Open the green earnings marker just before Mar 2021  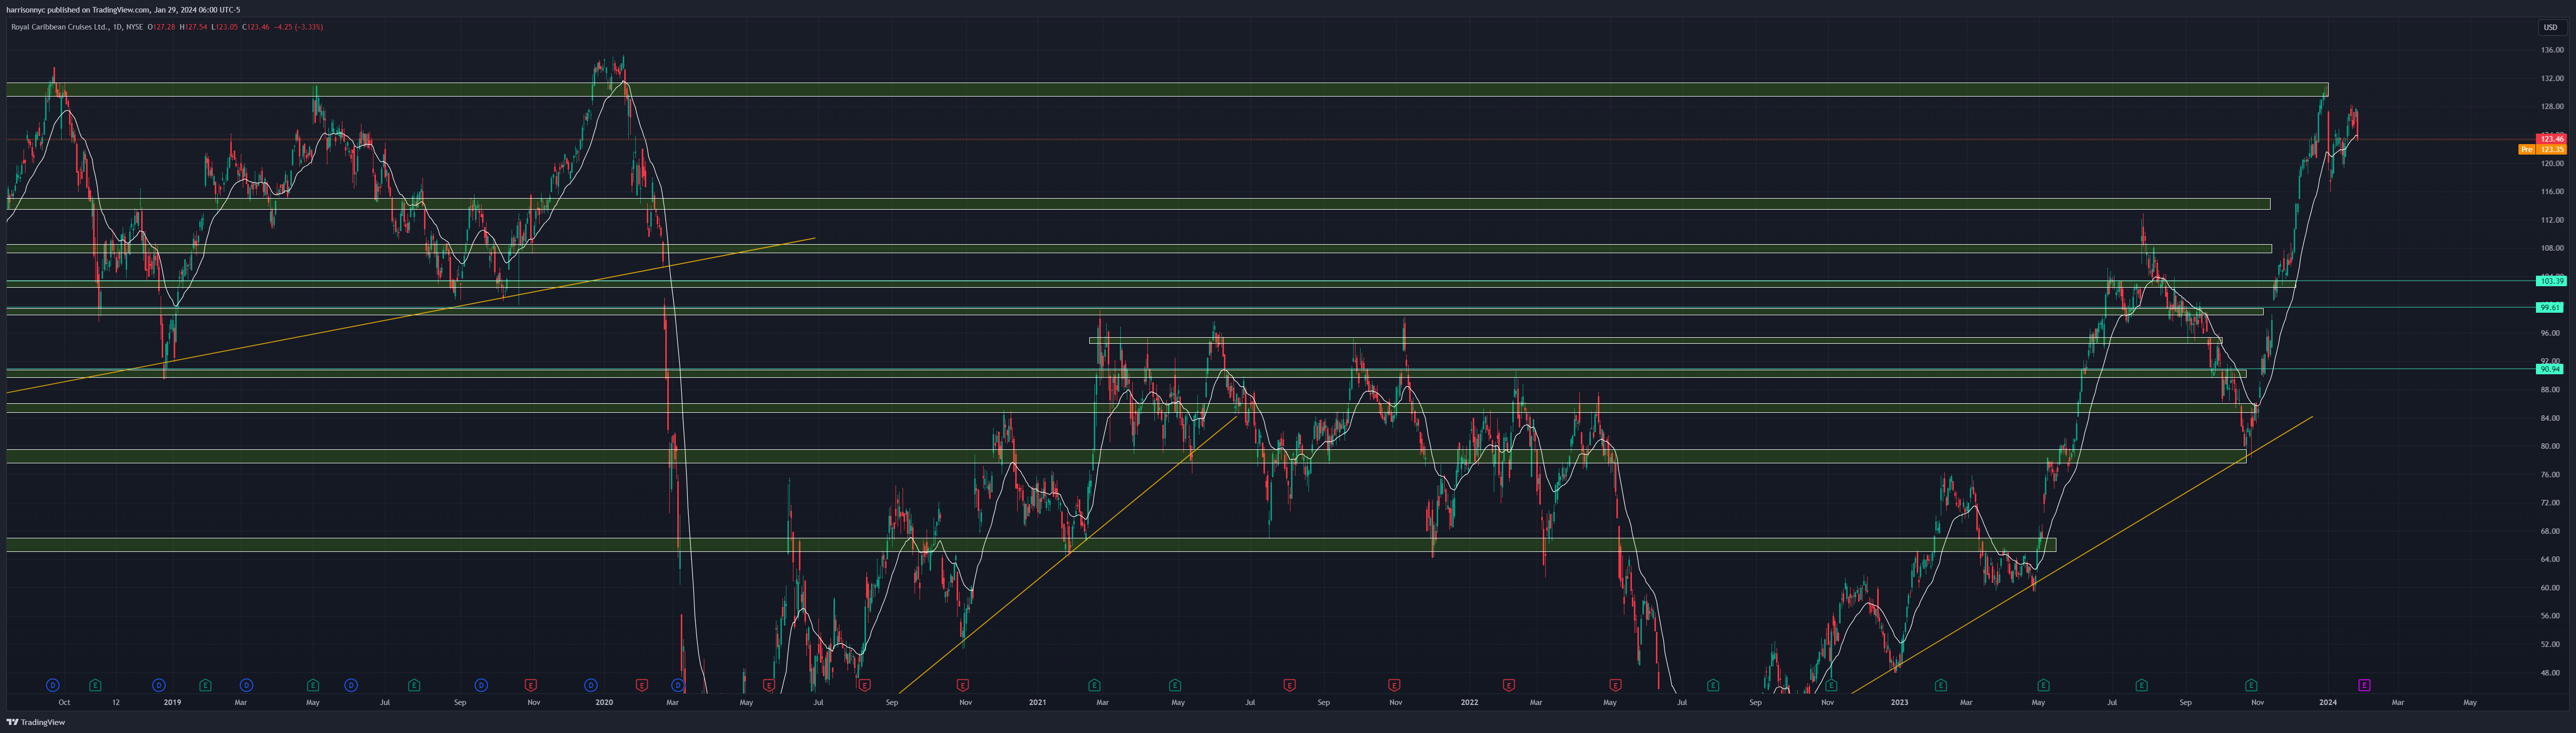(x=1094, y=685)
